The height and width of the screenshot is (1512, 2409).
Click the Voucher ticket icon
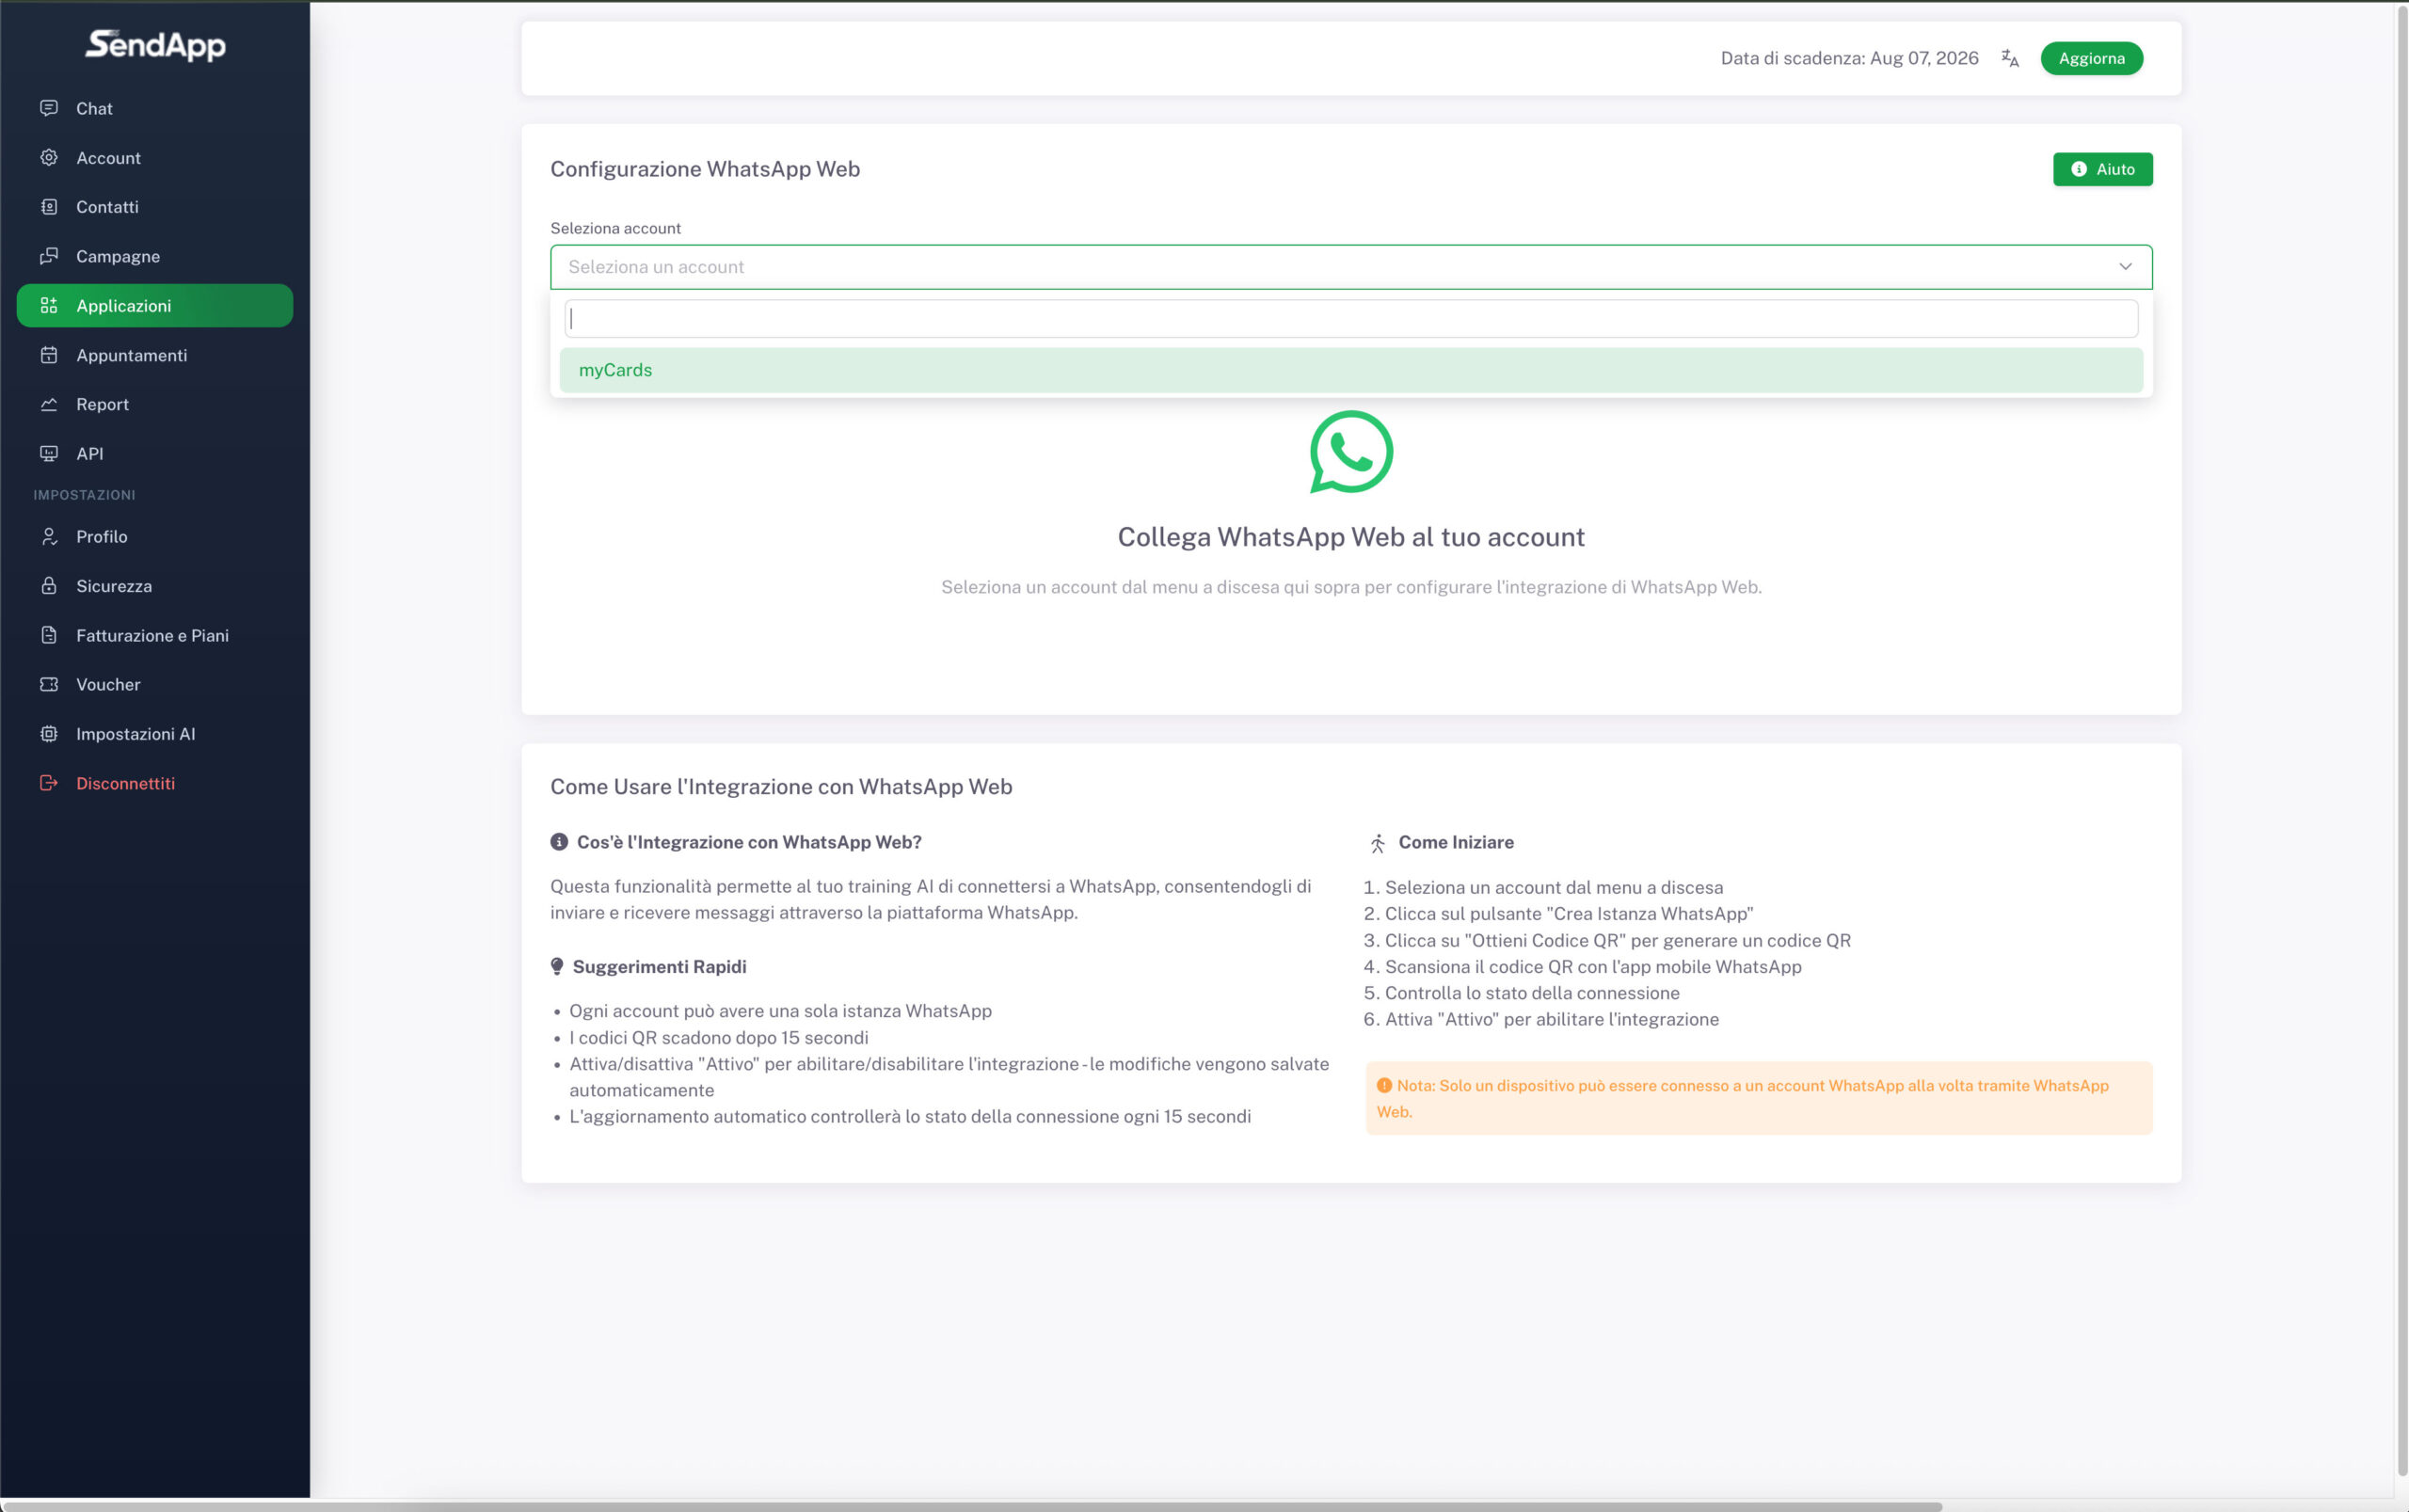[49, 684]
